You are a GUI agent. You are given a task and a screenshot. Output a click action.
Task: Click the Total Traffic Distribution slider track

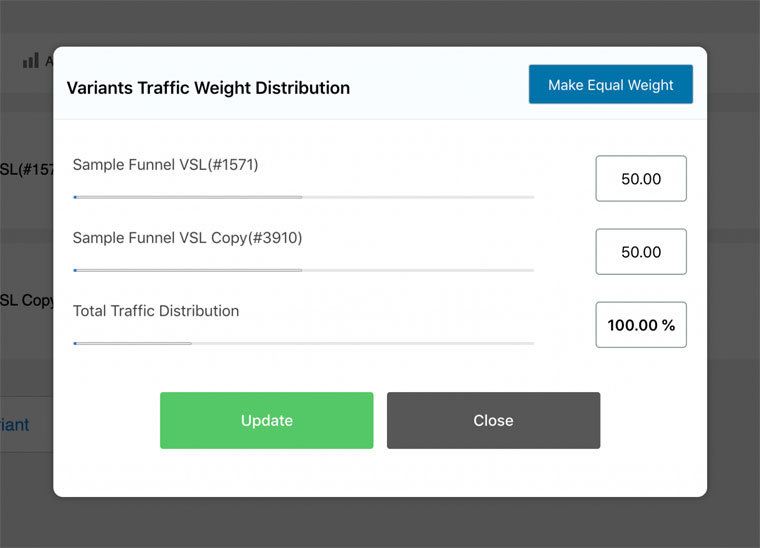pyautogui.click(x=304, y=344)
